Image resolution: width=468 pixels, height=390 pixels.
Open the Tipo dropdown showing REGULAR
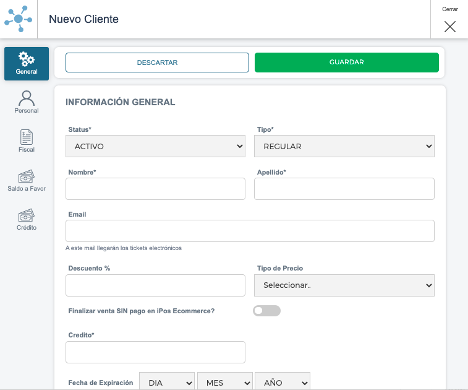344,146
